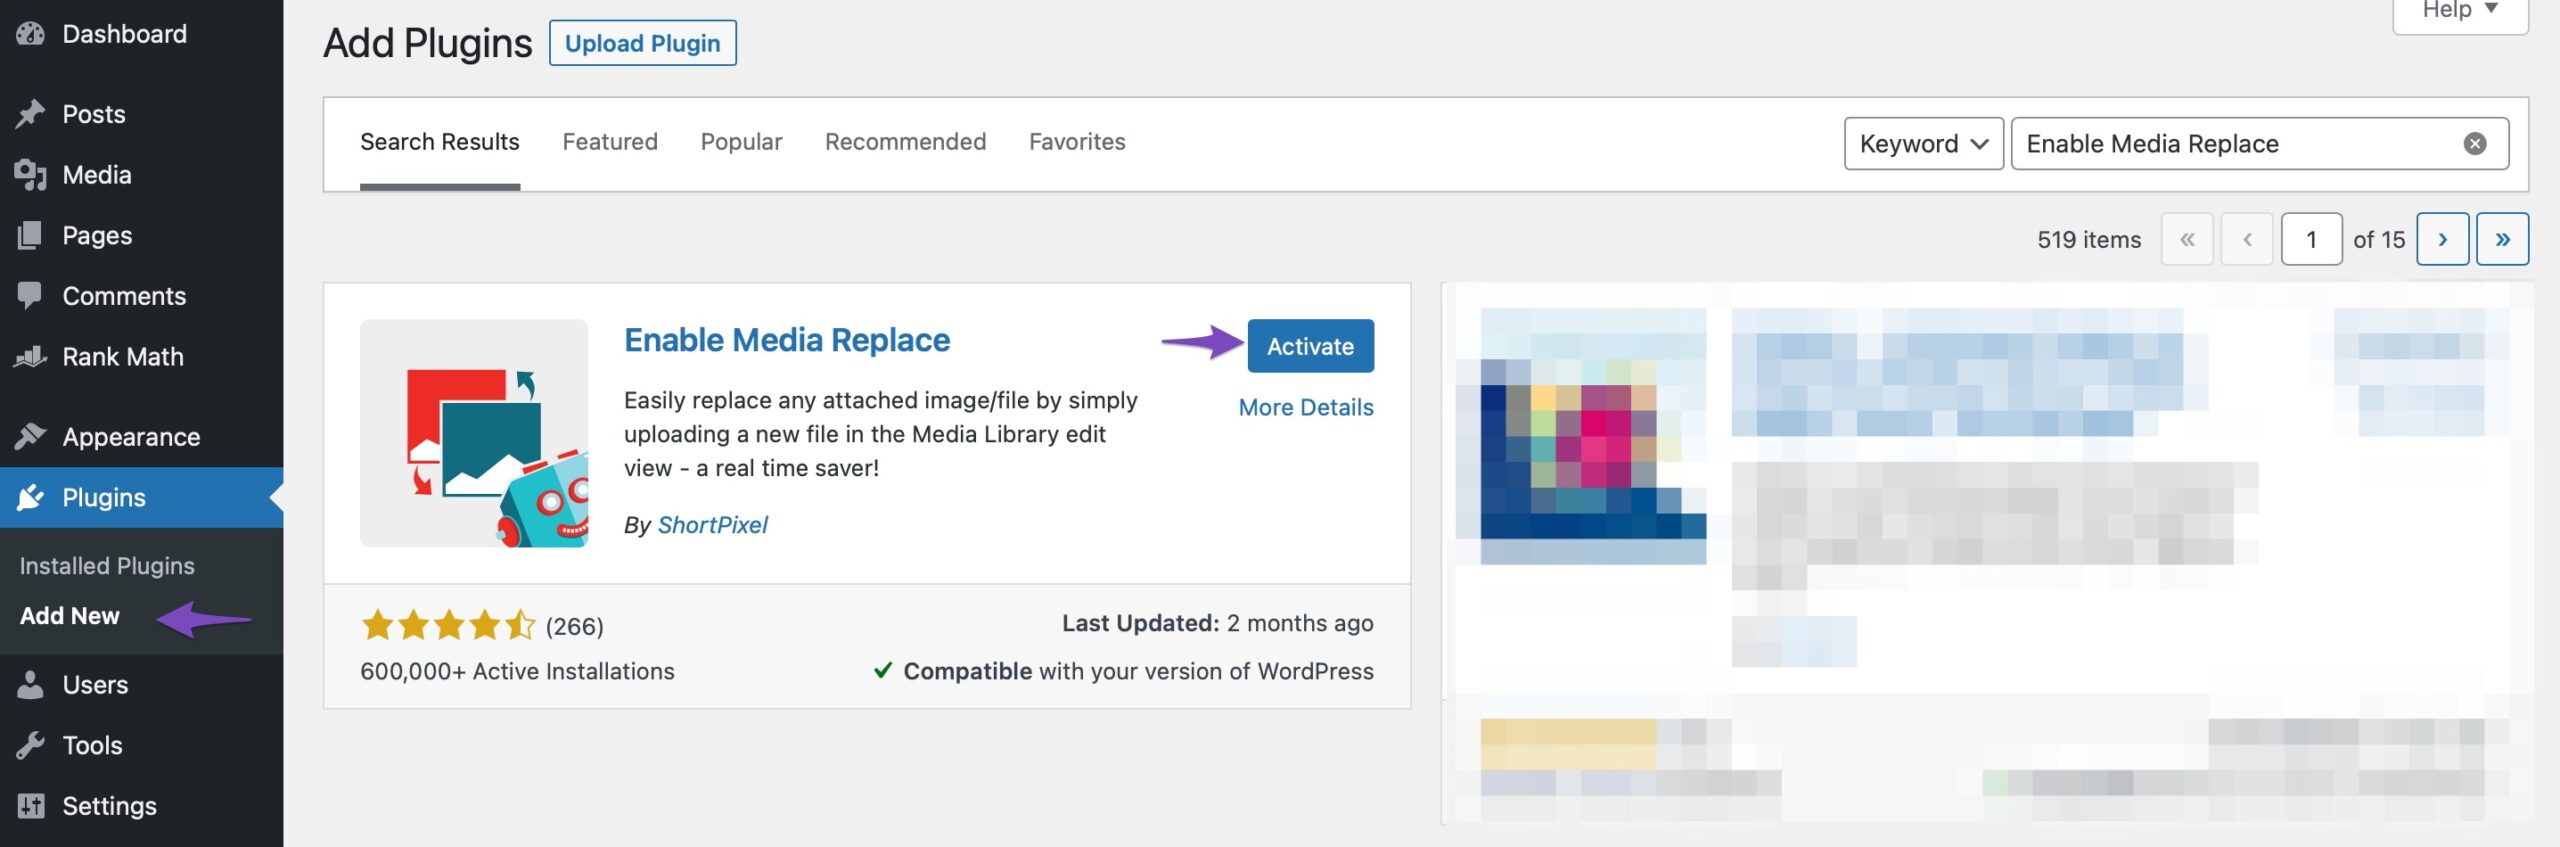Viewport: 2560px width, 847px height.
Task: Activate Enable Media Replace plugin
Action: tap(1310, 346)
